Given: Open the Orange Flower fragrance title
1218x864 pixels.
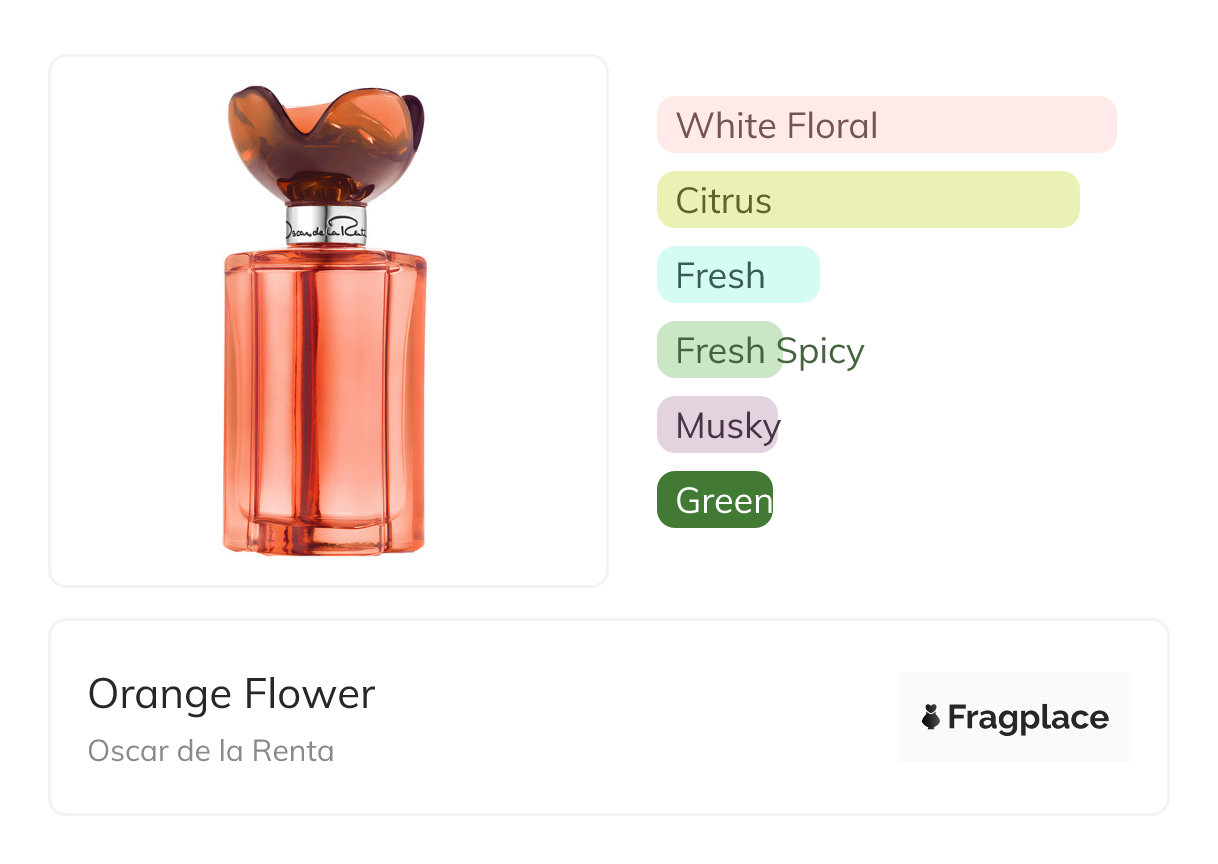Looking at the screenshot, I should coord(231,694).
